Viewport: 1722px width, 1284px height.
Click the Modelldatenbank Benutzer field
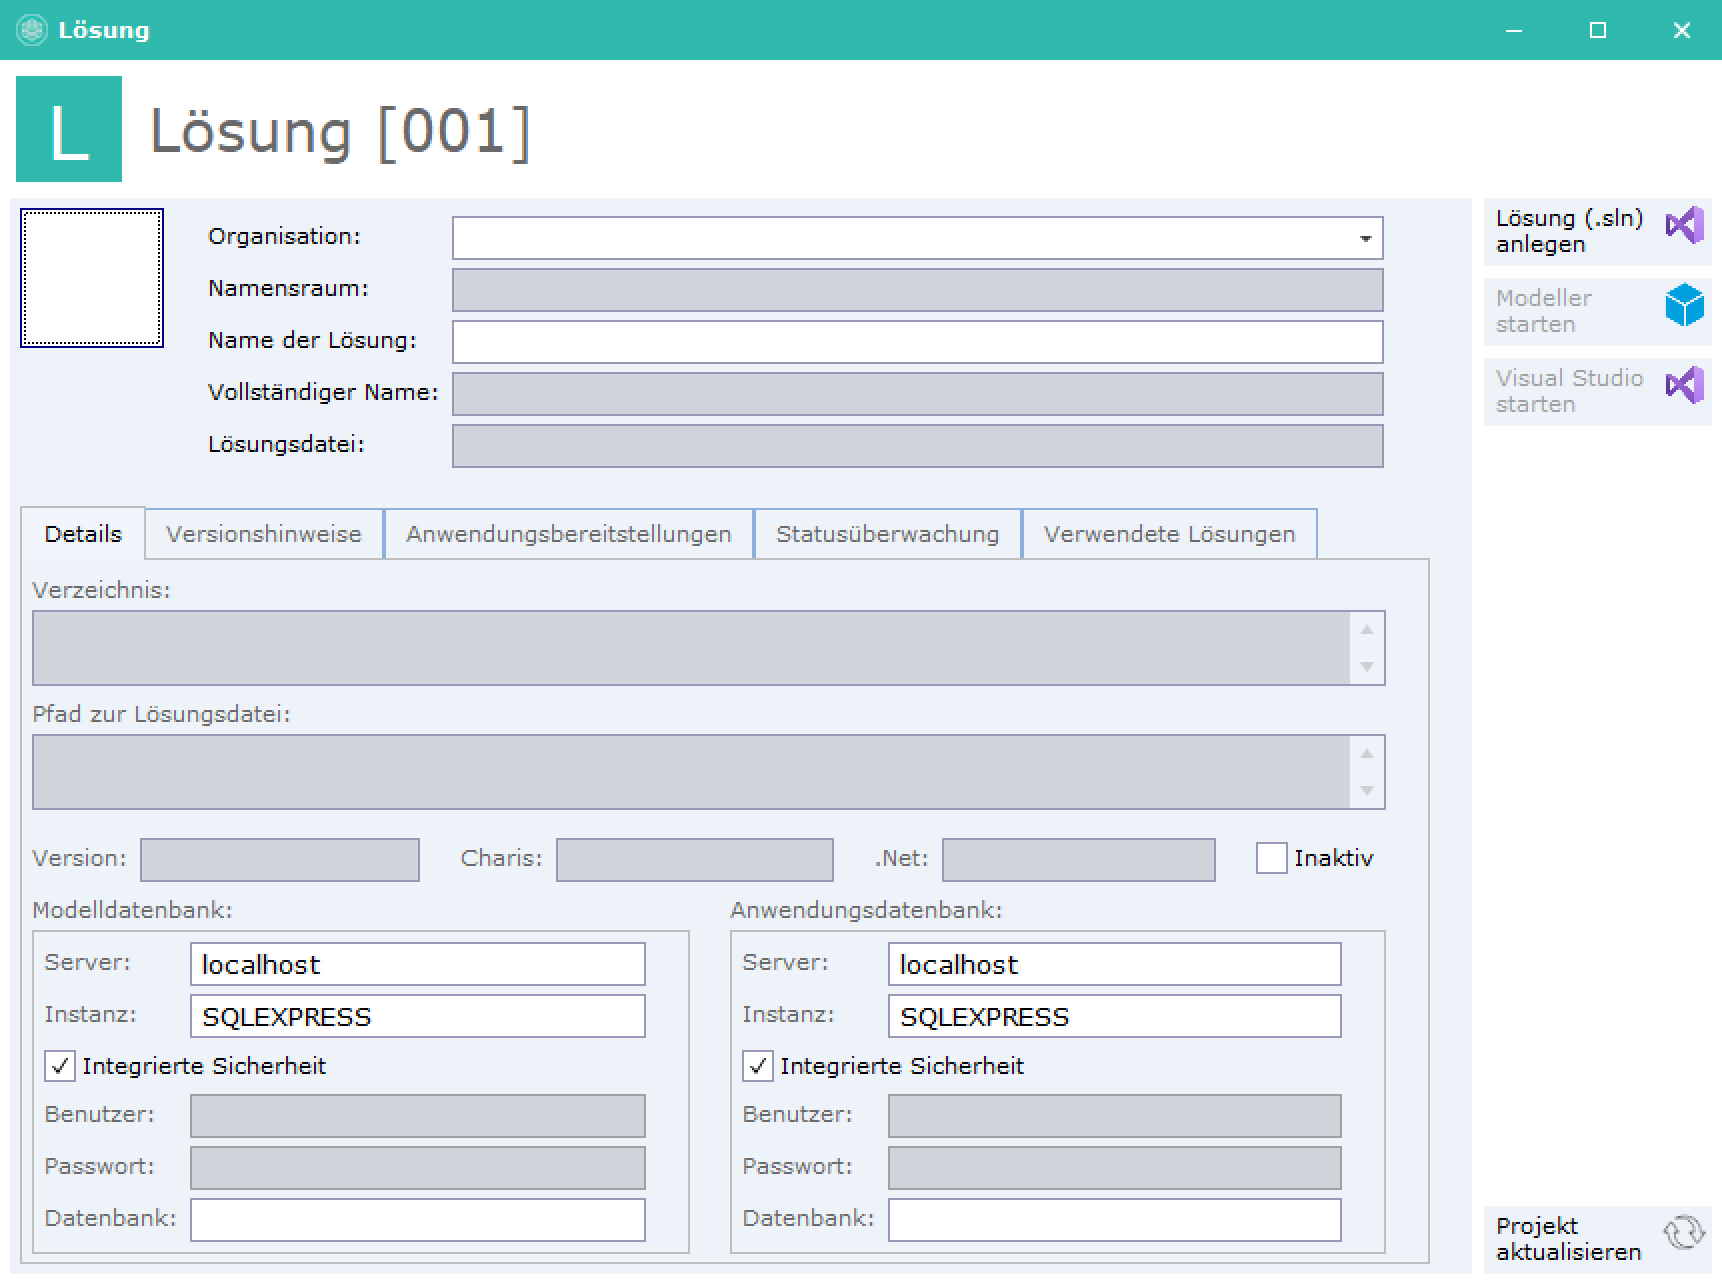click(418, 1116)
